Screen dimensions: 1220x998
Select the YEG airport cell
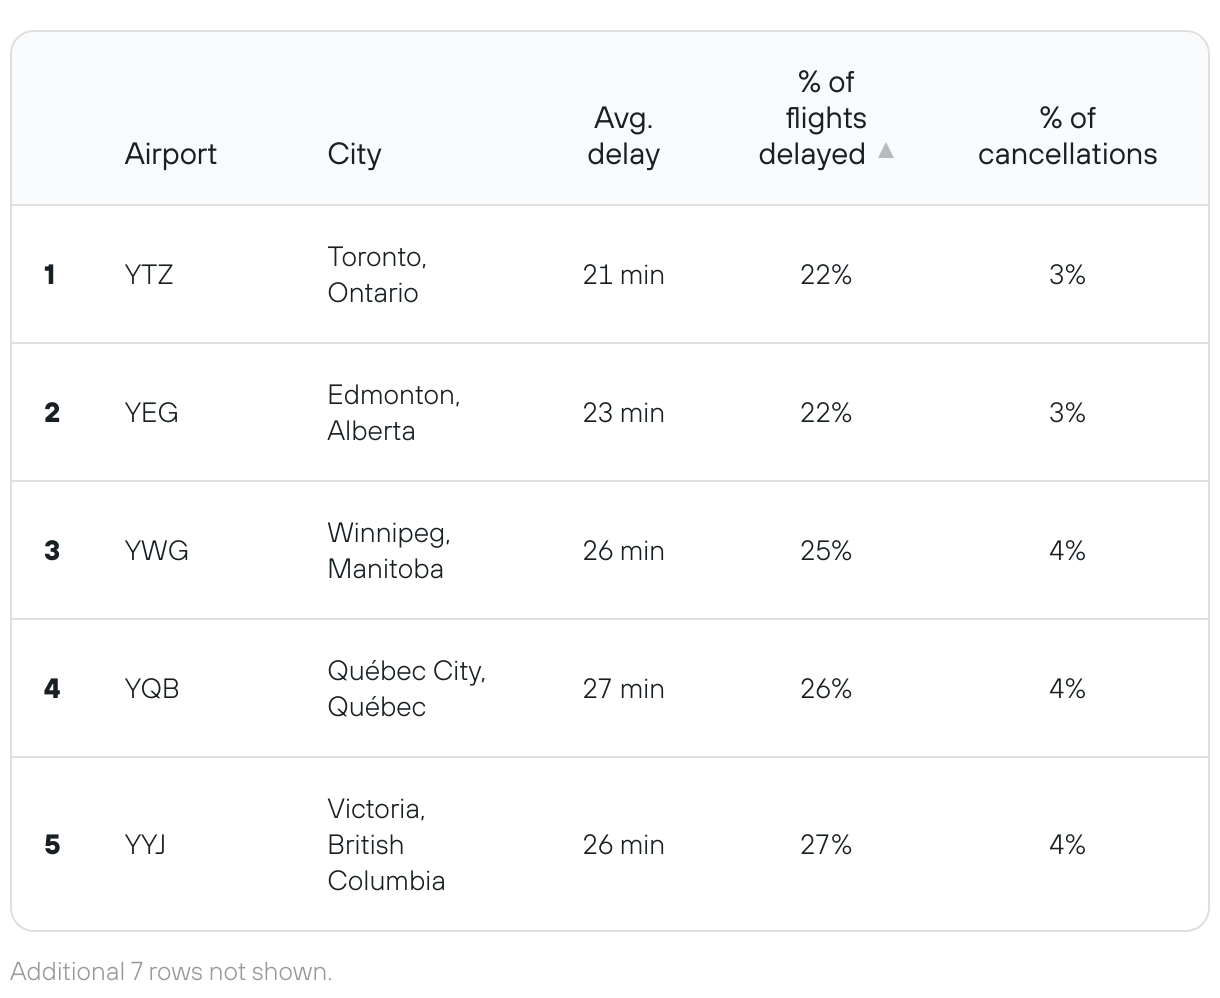(152, 413)
